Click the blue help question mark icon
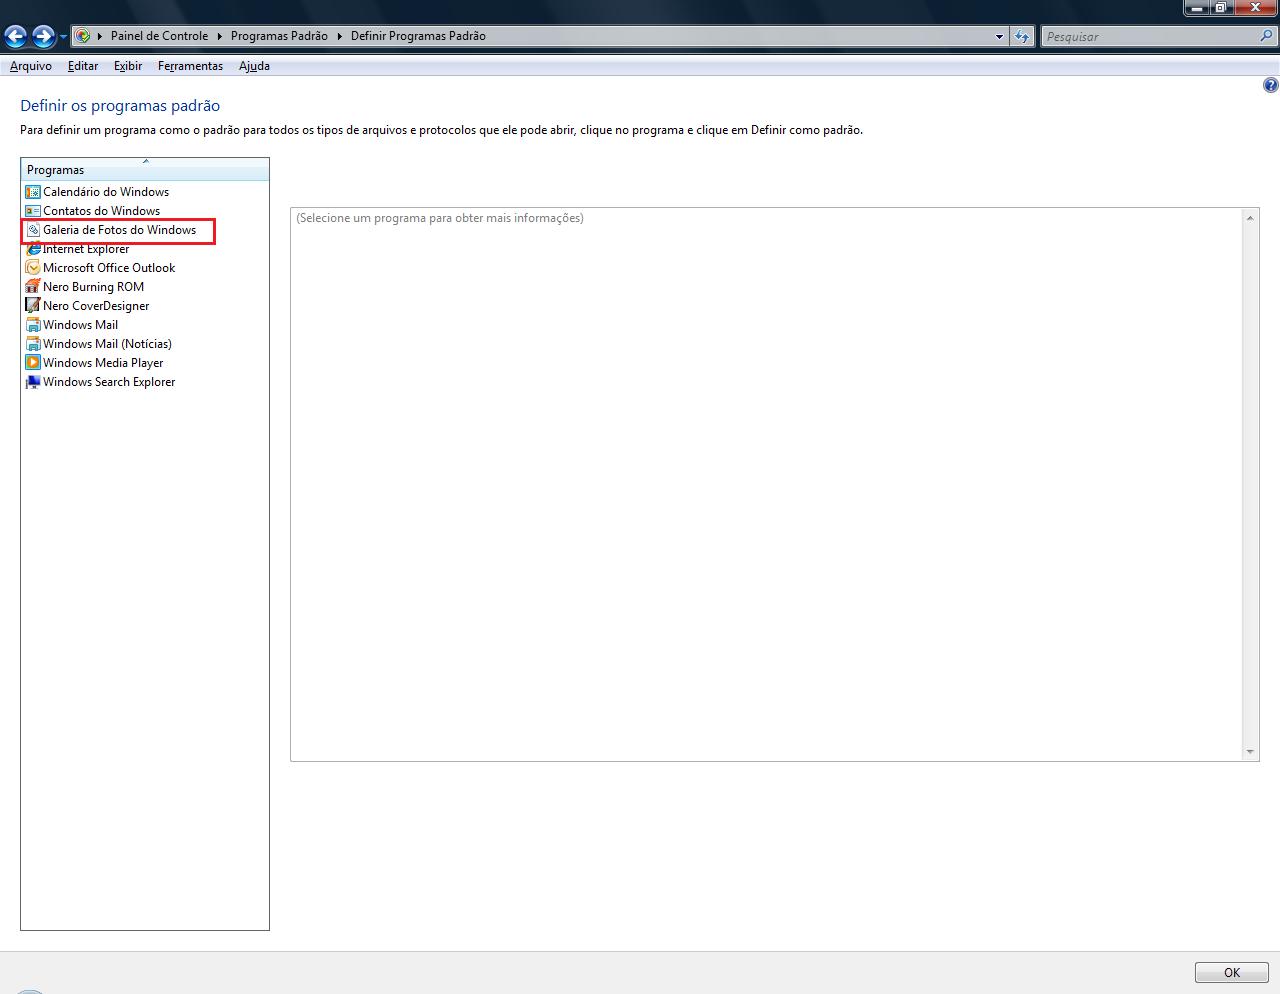Viewport: 1280px width, 994px height. coord(1271,86)
